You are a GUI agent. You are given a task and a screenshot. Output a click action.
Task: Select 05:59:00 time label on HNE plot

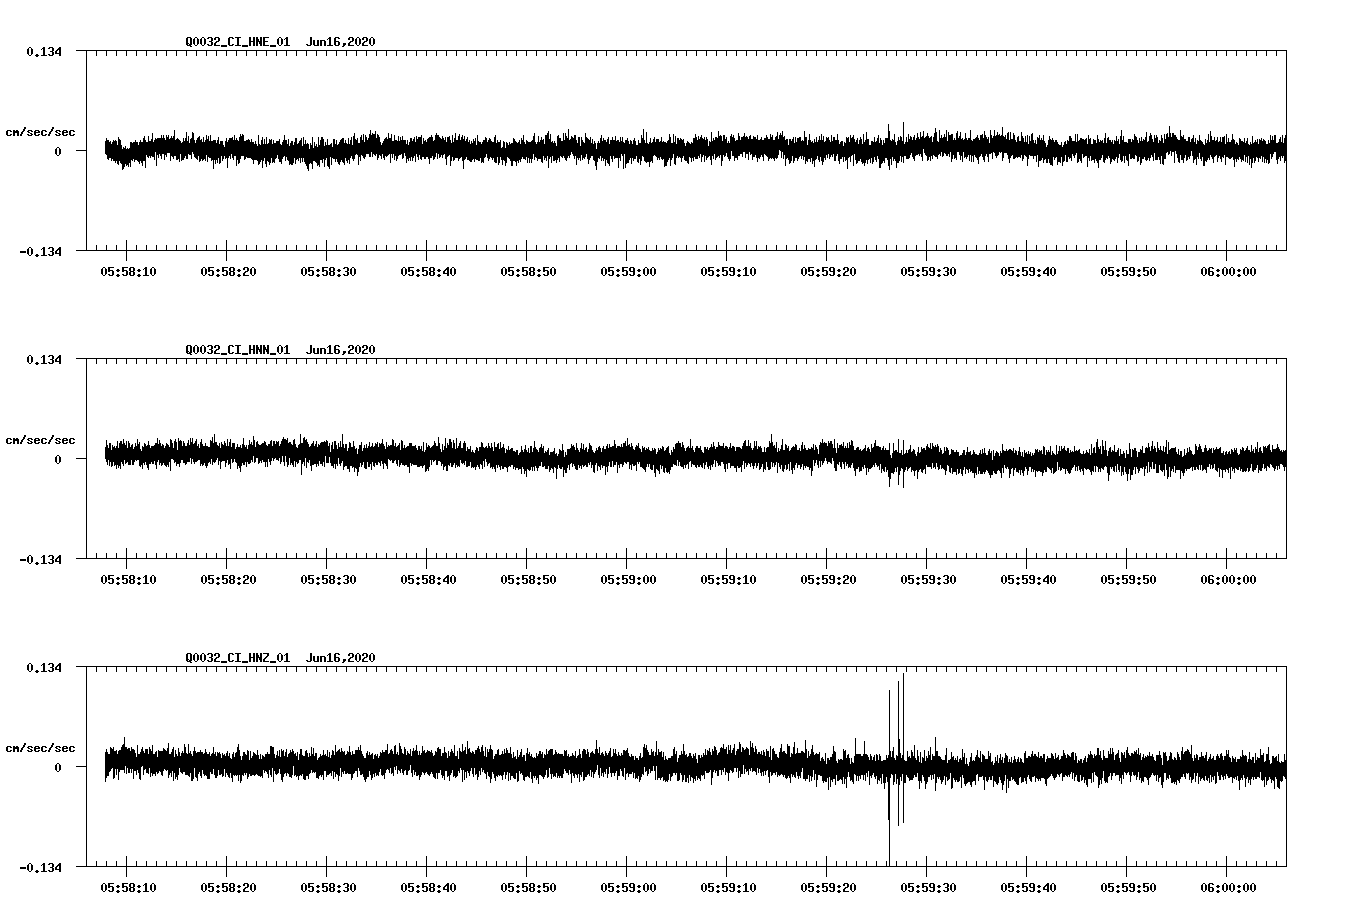(628, 272)
